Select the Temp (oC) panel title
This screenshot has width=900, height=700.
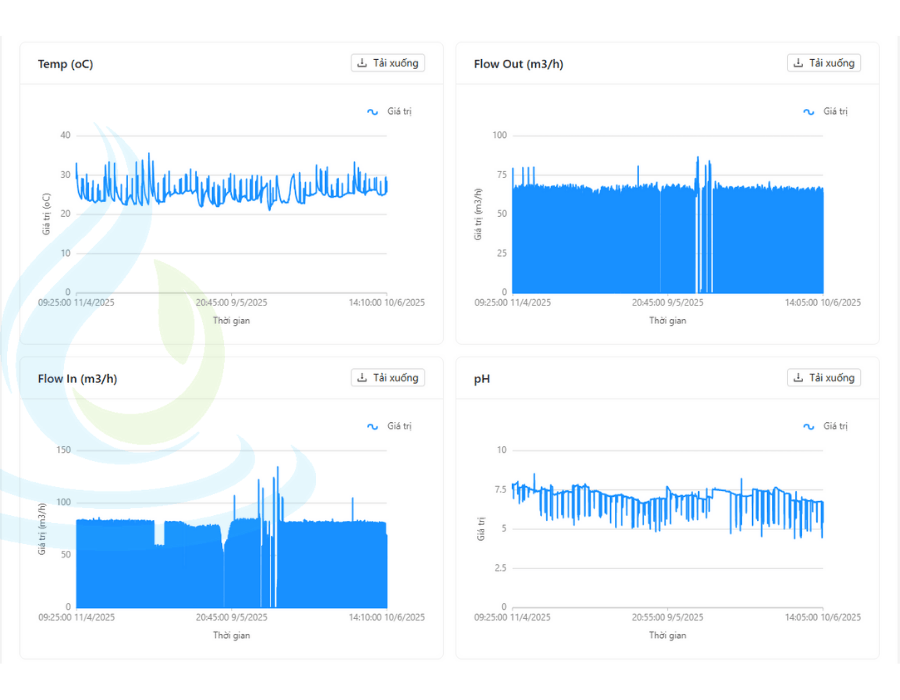(x=65, y=64)
